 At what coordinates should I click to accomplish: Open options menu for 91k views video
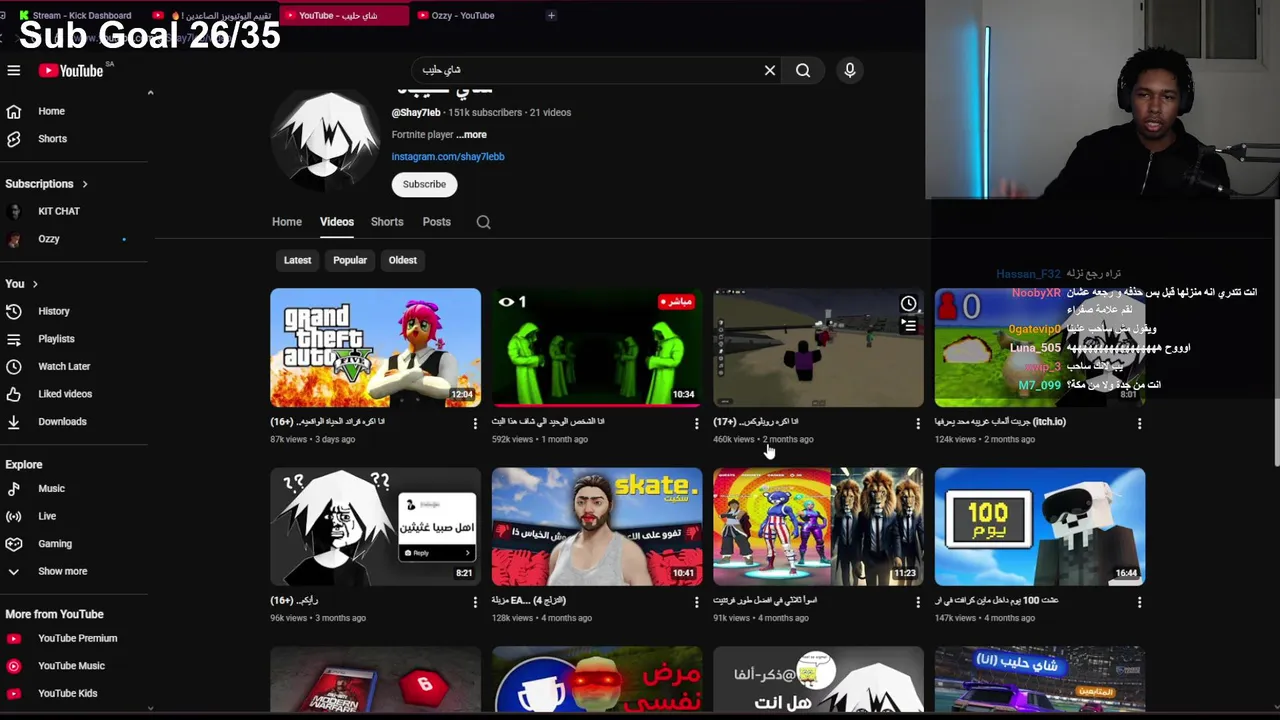pyautogui.click(x=918, y=603)
